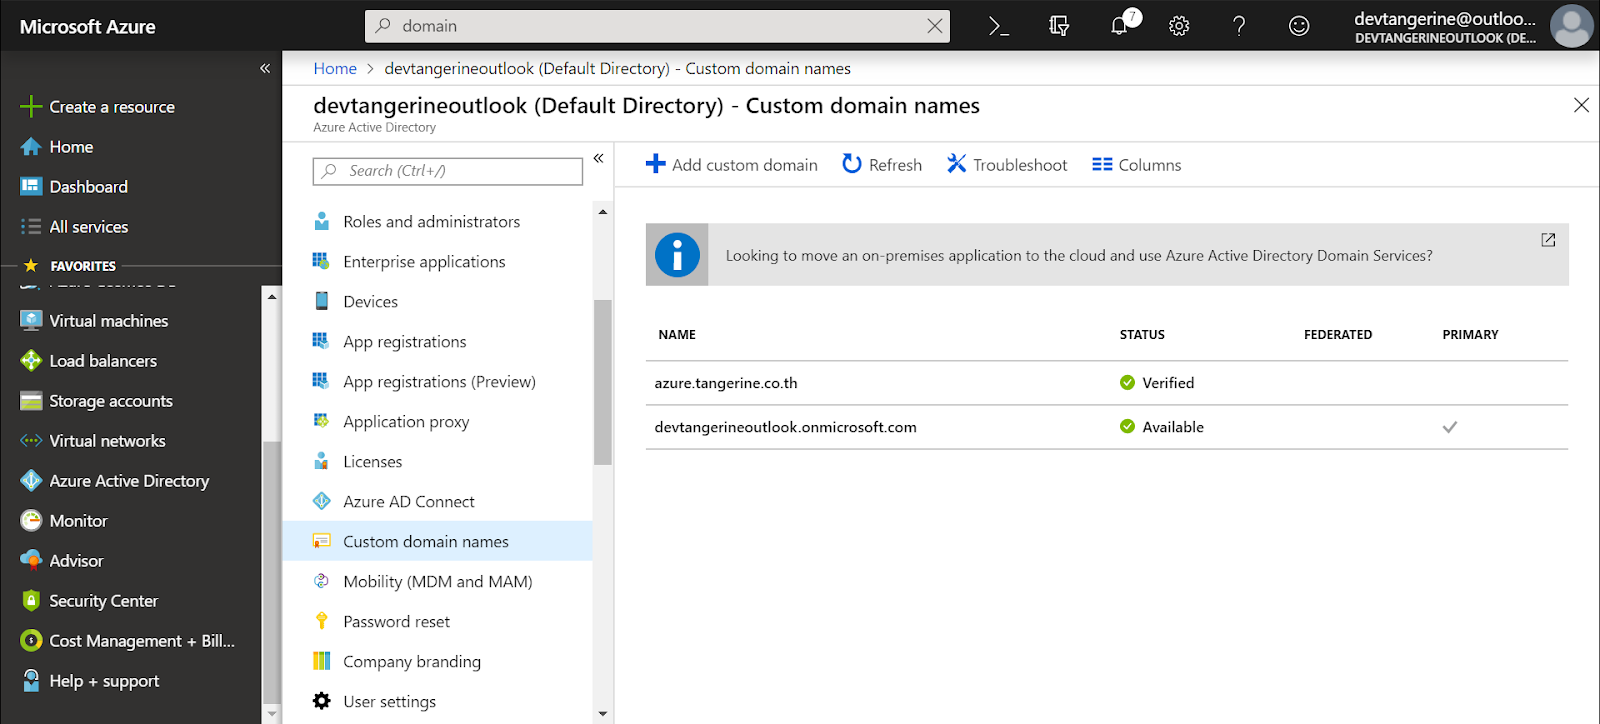Open Cloud Shell from top bar
Viewport: 1600px width, 724px height.
click(x=998, y=26)
